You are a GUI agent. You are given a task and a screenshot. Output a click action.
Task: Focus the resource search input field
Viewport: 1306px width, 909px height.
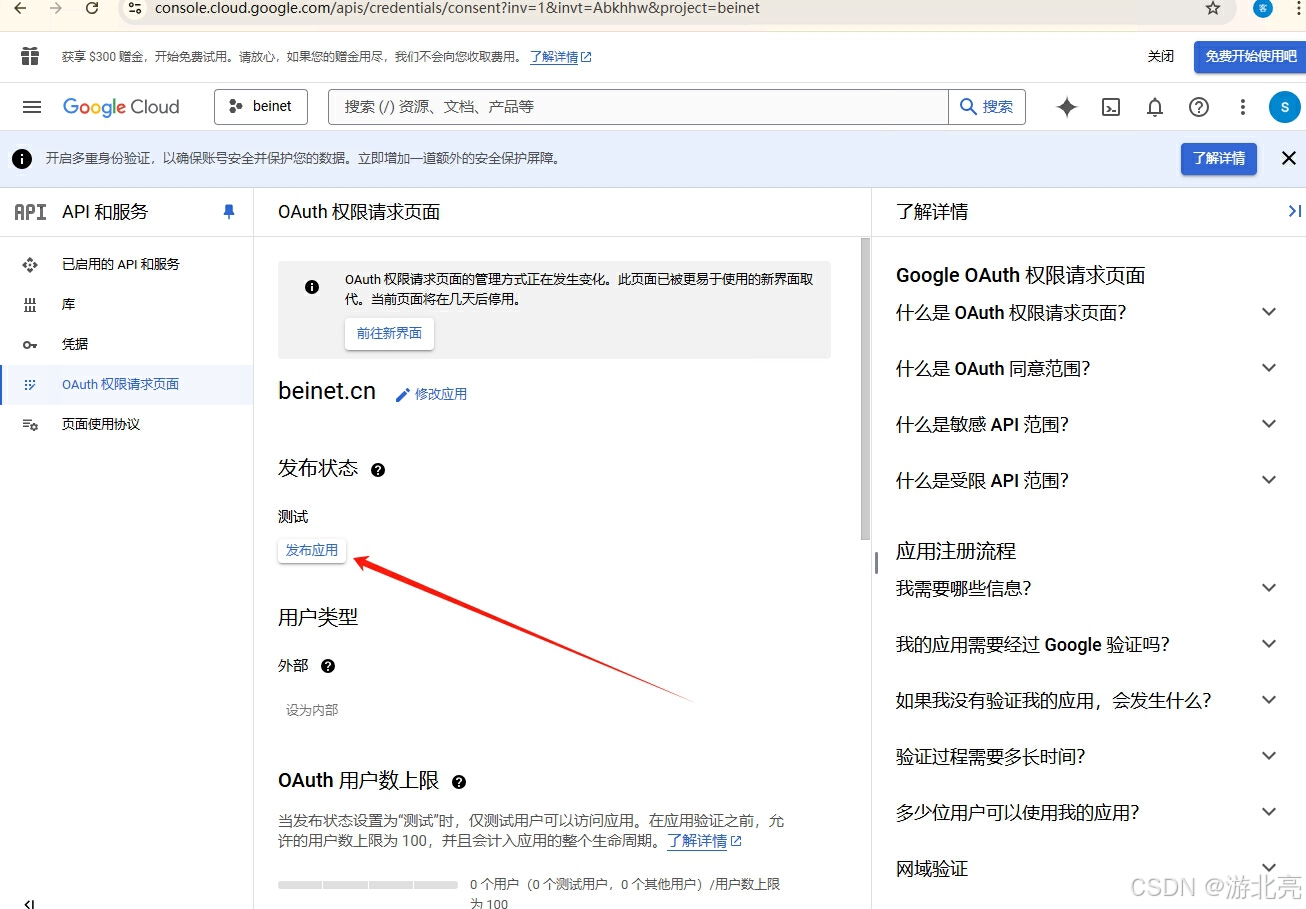639,107
